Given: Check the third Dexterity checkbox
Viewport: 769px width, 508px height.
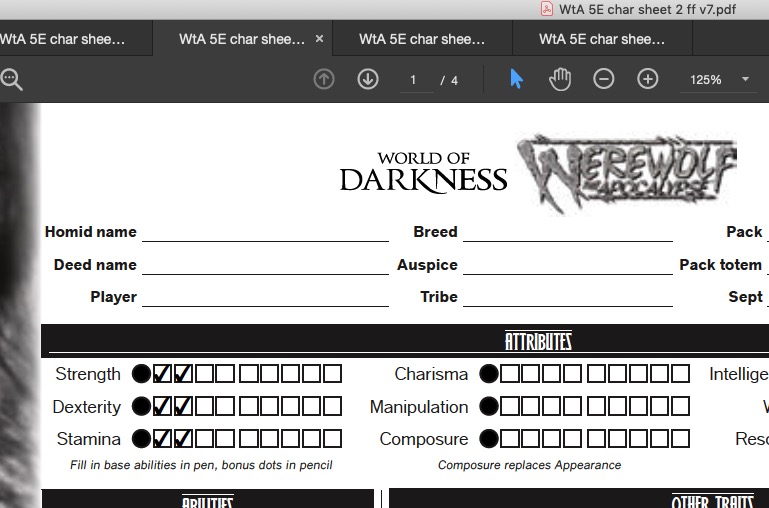Looking at the screenshot, I should point(204,406).
